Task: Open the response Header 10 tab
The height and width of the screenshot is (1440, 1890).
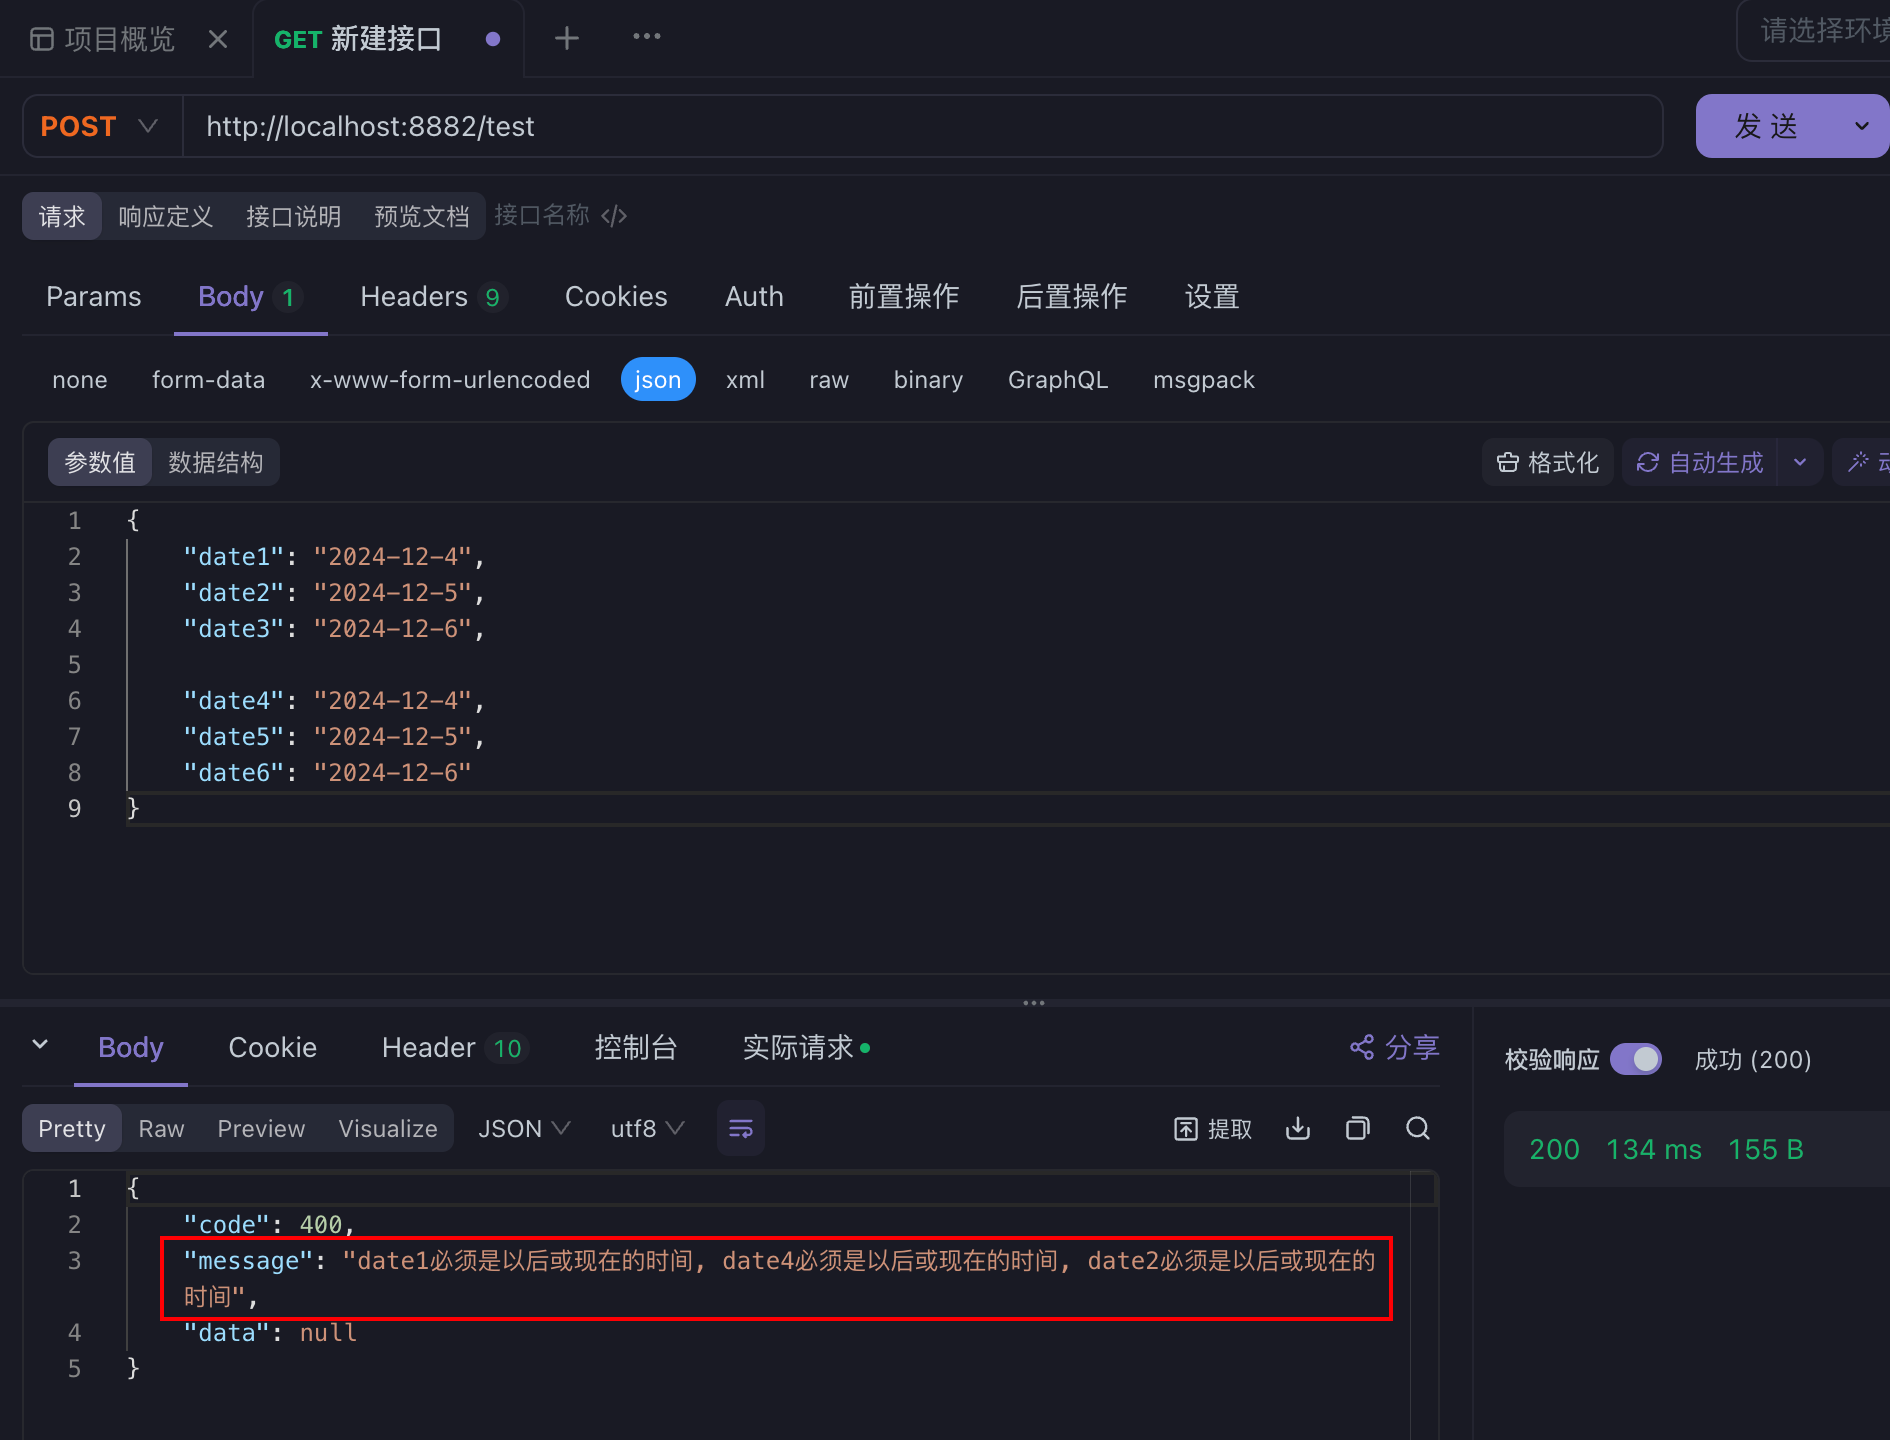Action: coord(453,1047)
